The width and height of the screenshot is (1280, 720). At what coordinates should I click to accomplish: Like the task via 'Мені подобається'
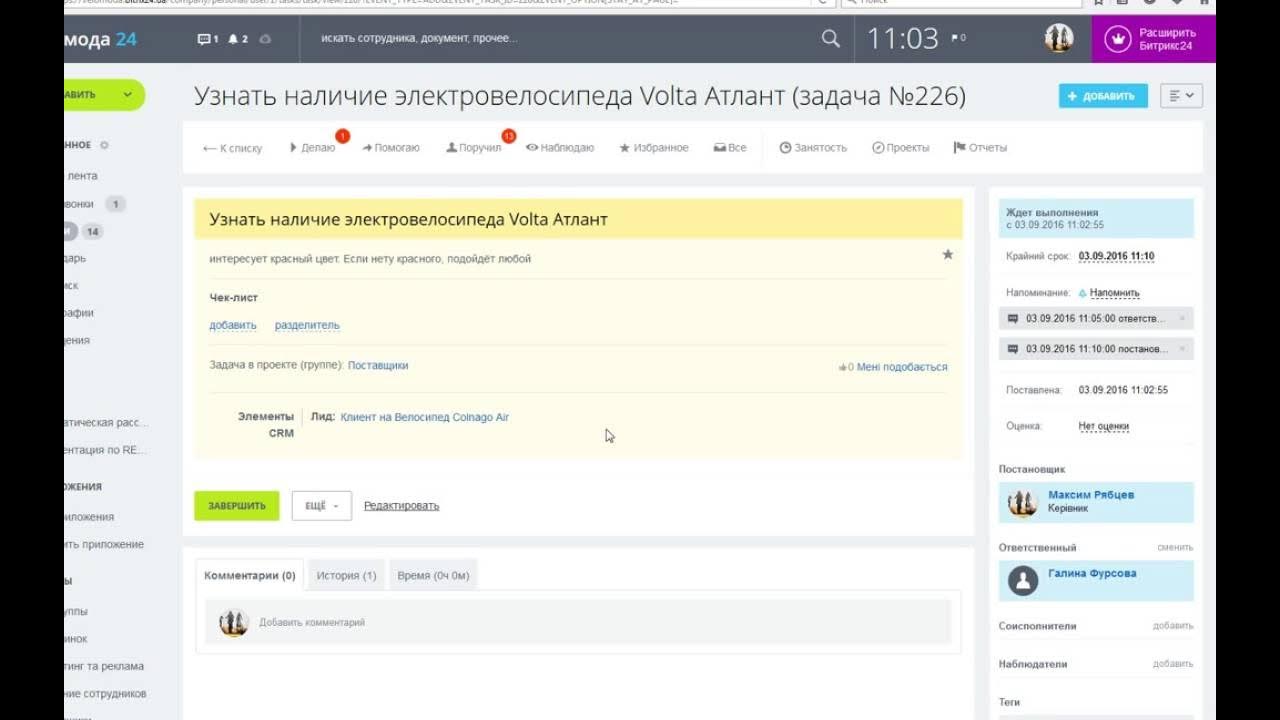pos(895,367)
